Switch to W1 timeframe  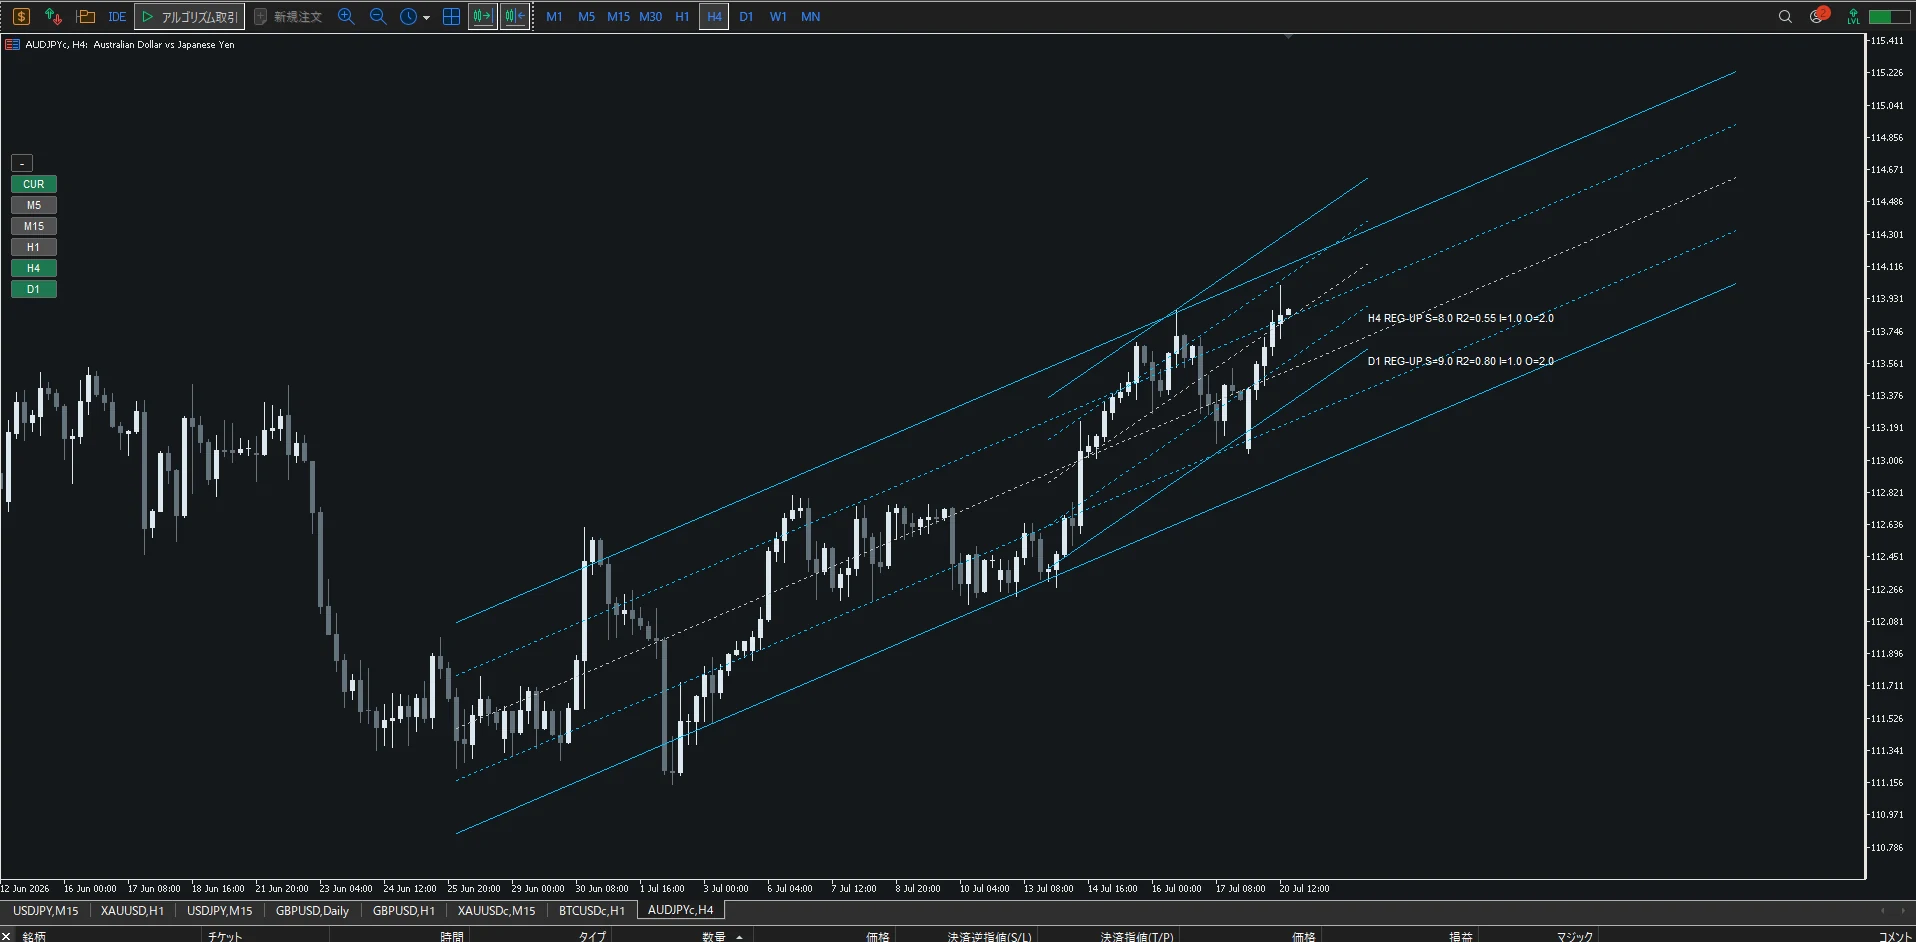778,17
